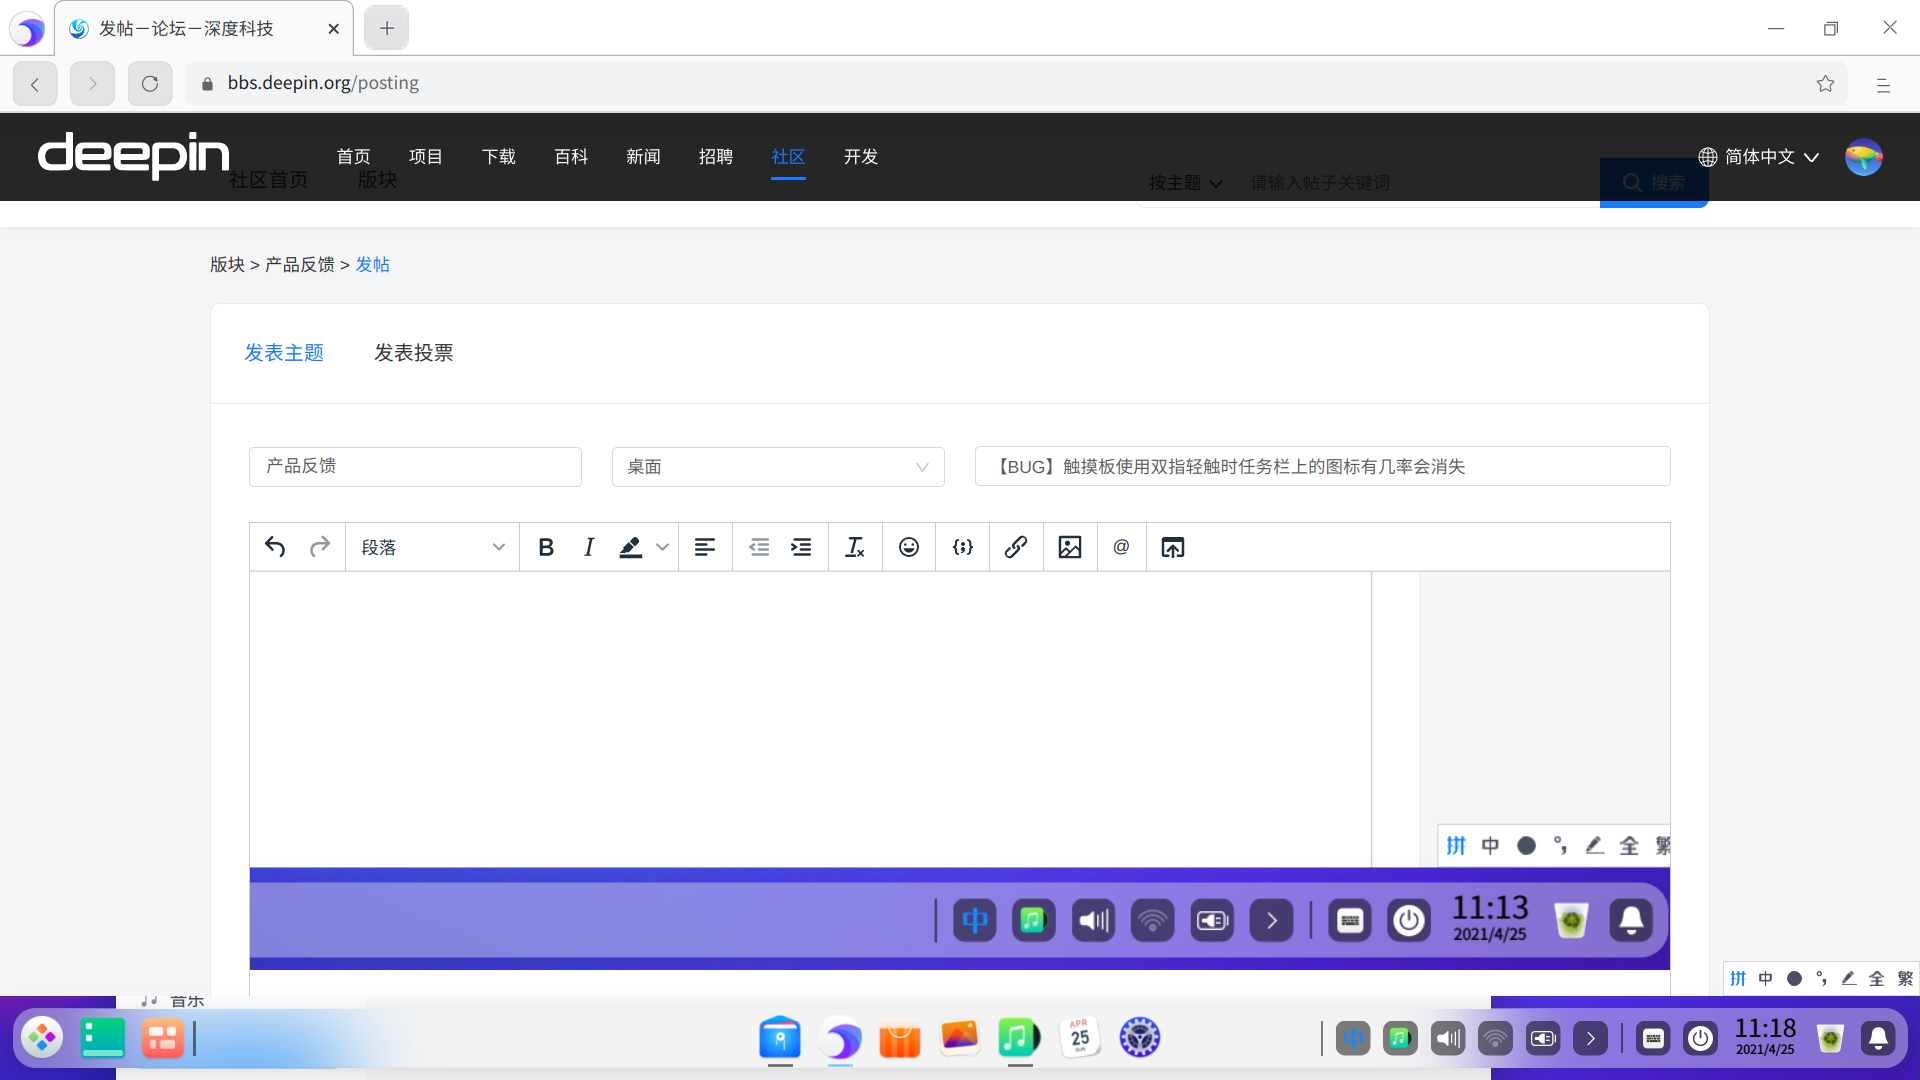Clear text formatting with the Tx icon
Screen dimensions: 1920x1080
[x=854, y=547]
